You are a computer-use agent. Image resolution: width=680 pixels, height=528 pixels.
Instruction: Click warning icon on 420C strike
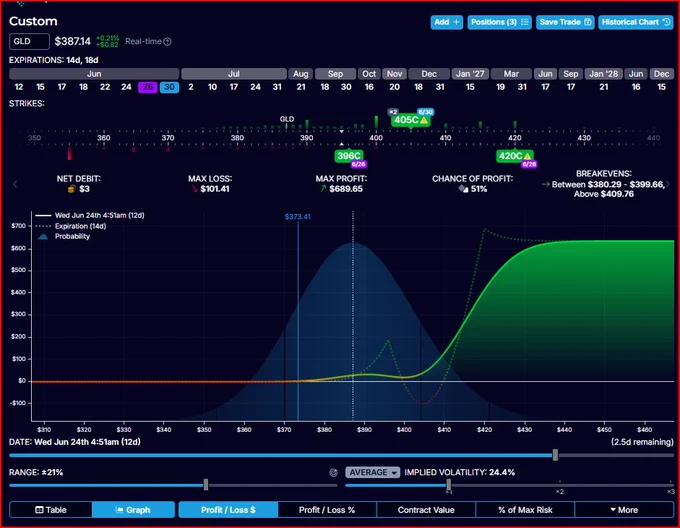(527, 156)
